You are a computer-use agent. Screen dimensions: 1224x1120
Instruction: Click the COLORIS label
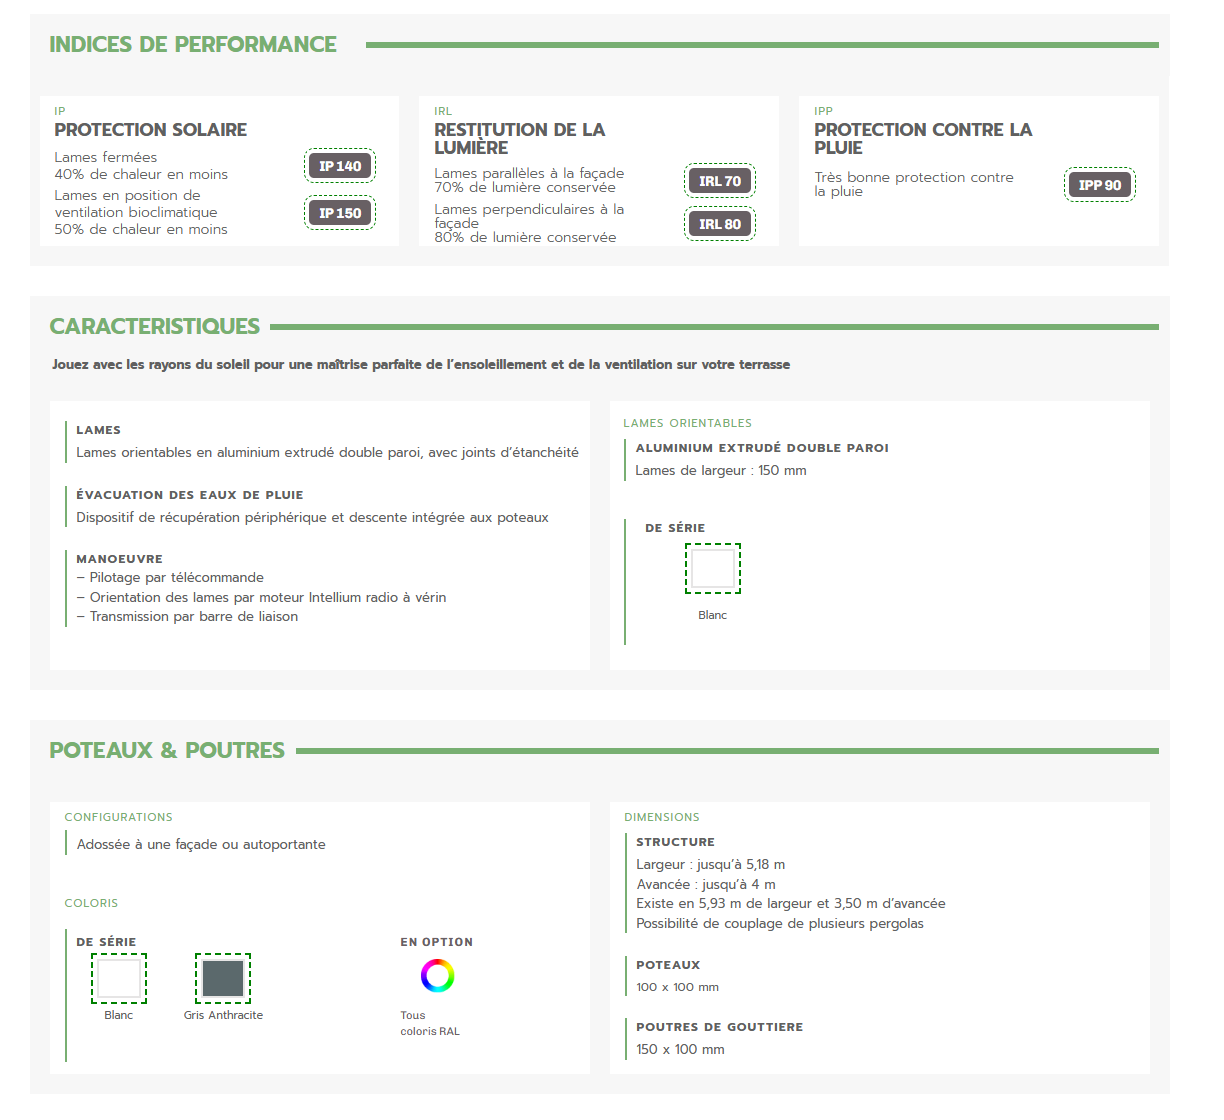coord(91,903)
